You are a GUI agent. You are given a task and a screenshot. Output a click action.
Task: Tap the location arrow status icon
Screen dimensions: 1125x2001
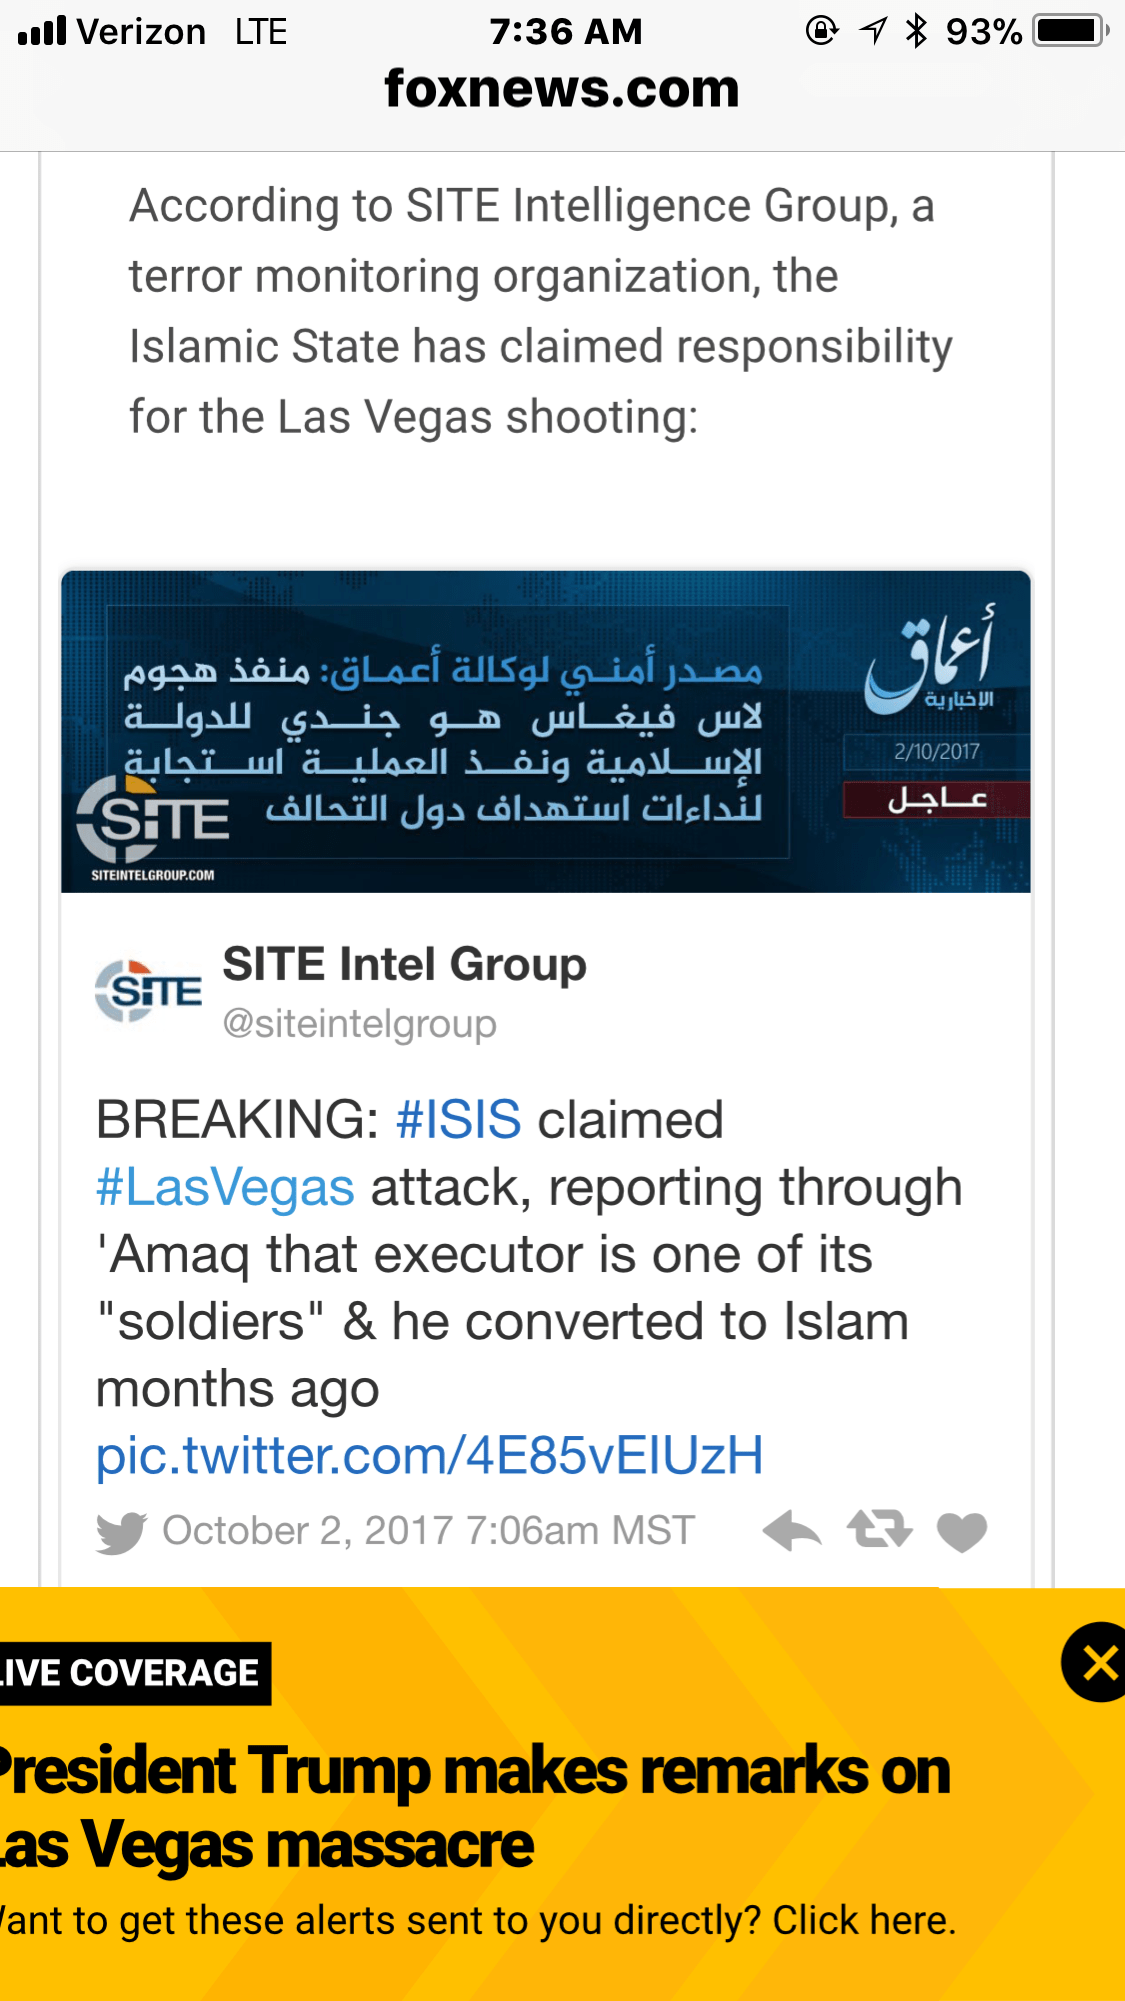click(873, 31)
